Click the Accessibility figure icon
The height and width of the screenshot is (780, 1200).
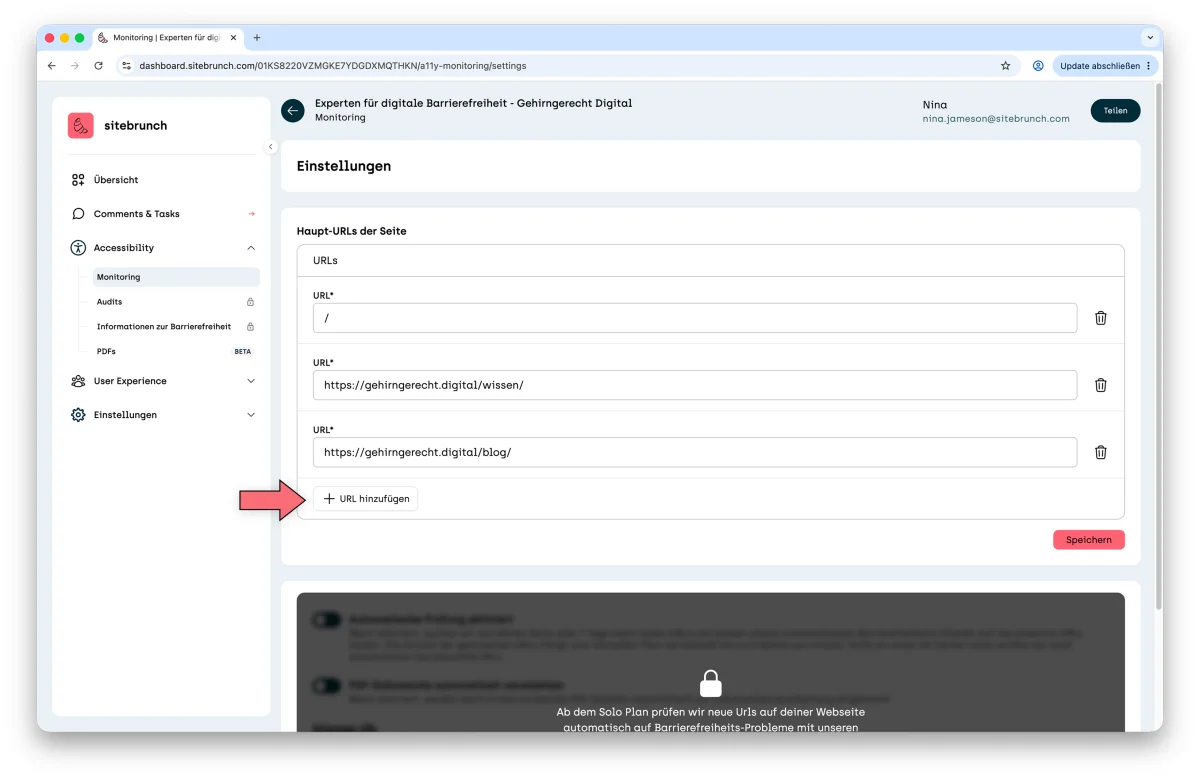(x=78, y=248)
